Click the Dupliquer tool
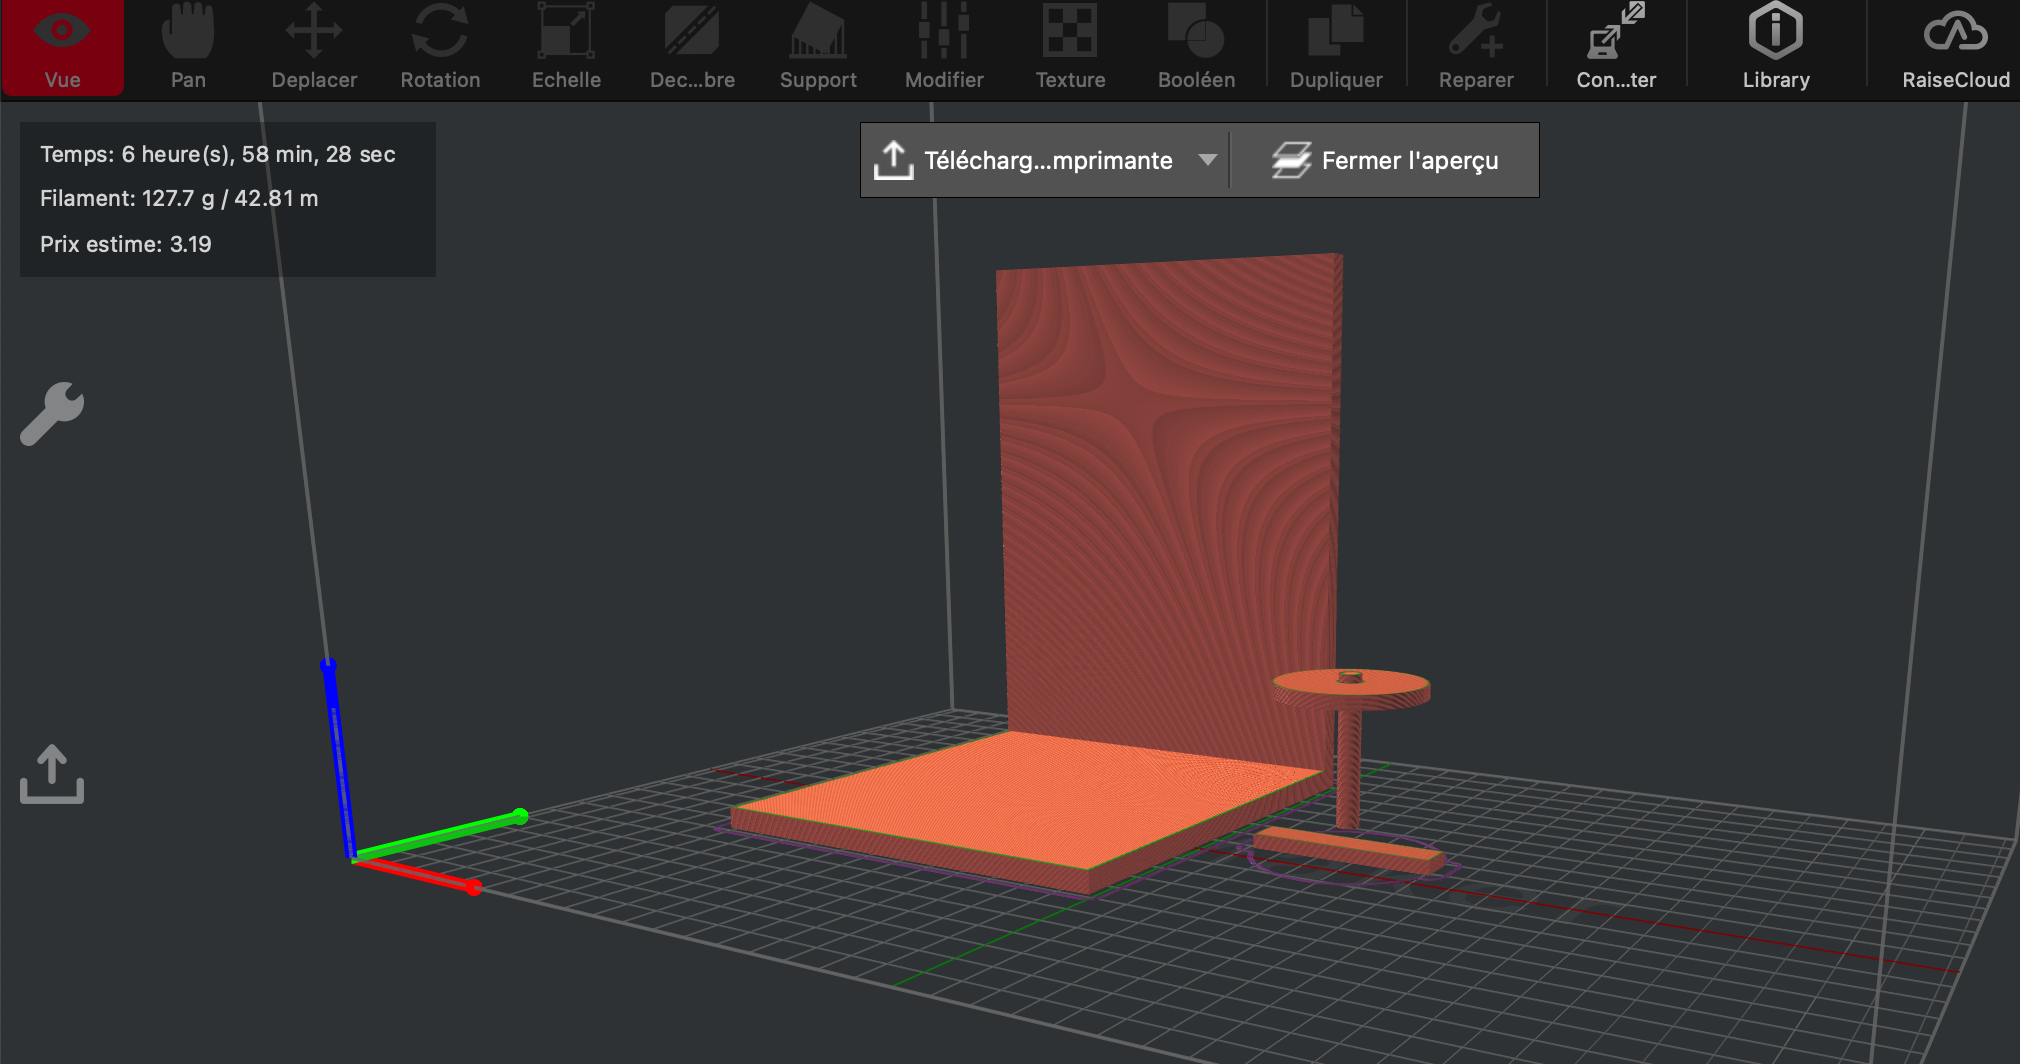Screen dimensions: 2020x1064 pos(1336,47)
